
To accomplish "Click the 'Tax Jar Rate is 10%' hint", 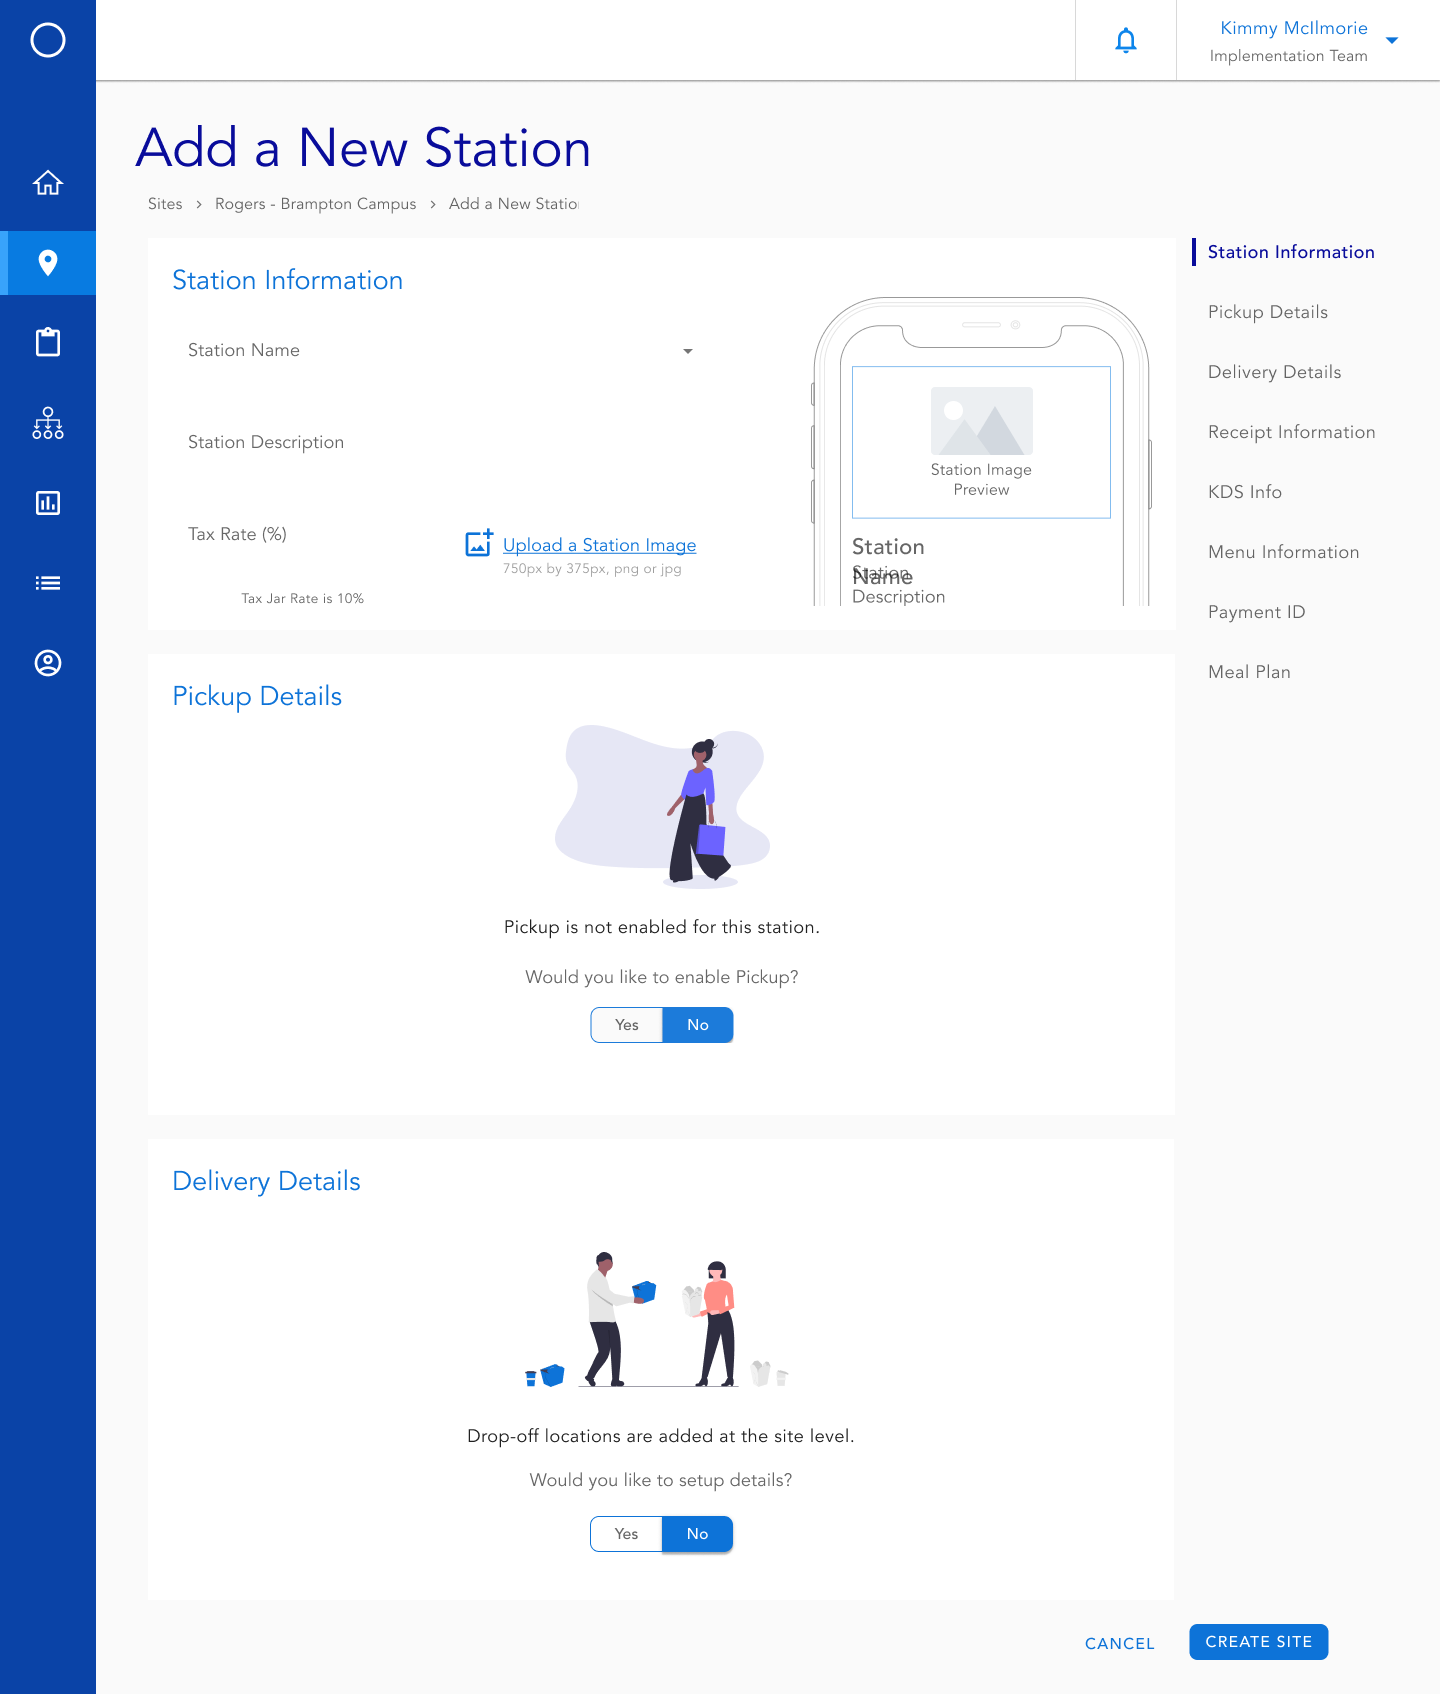I will pos(303,599).
